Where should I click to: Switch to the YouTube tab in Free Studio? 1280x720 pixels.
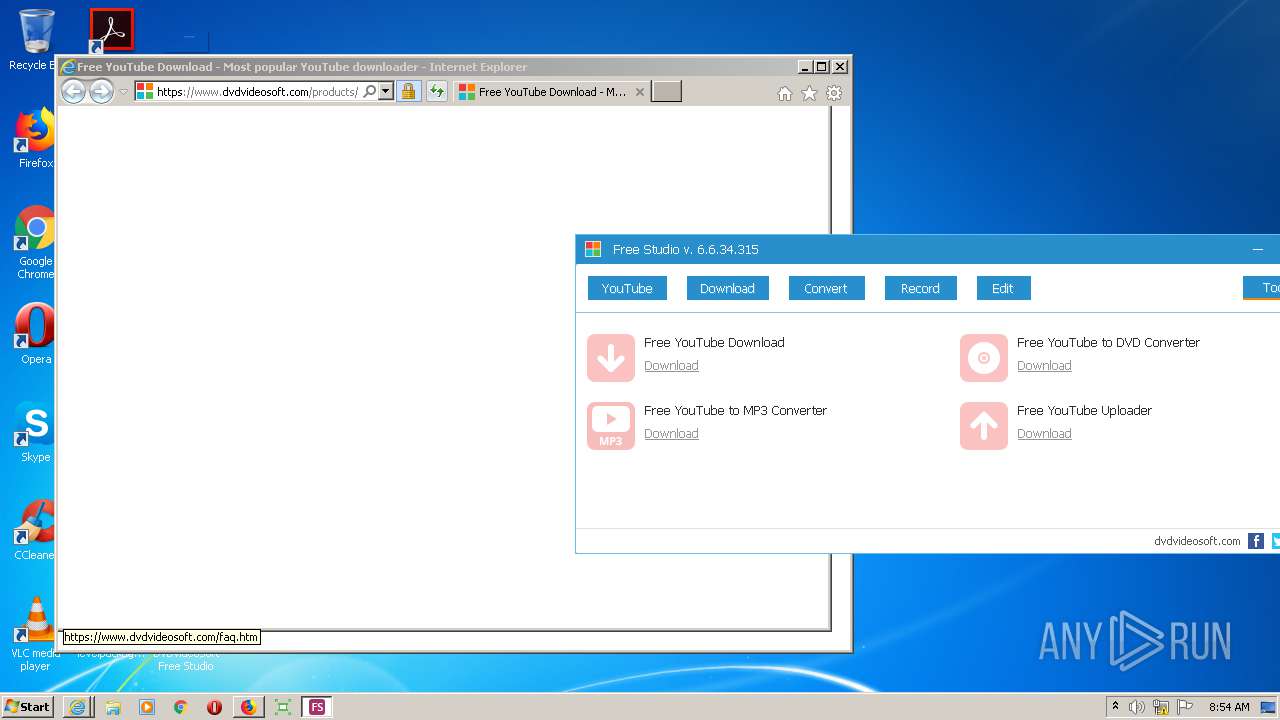[627, 288]
